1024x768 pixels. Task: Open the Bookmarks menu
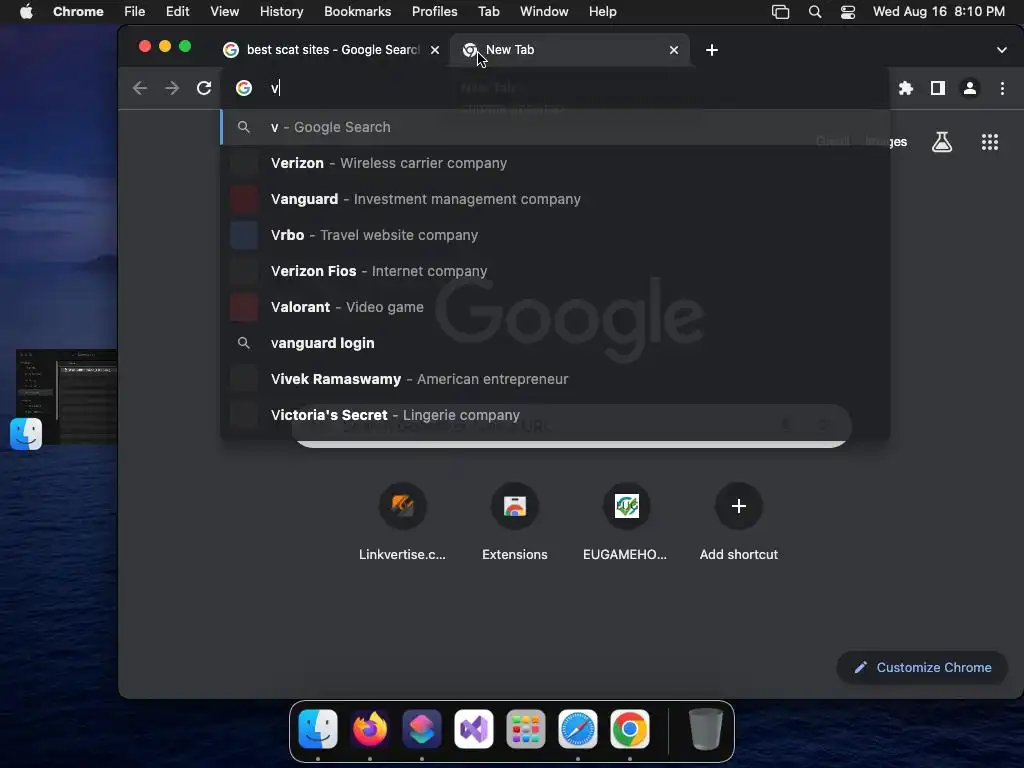coord(357,12)
